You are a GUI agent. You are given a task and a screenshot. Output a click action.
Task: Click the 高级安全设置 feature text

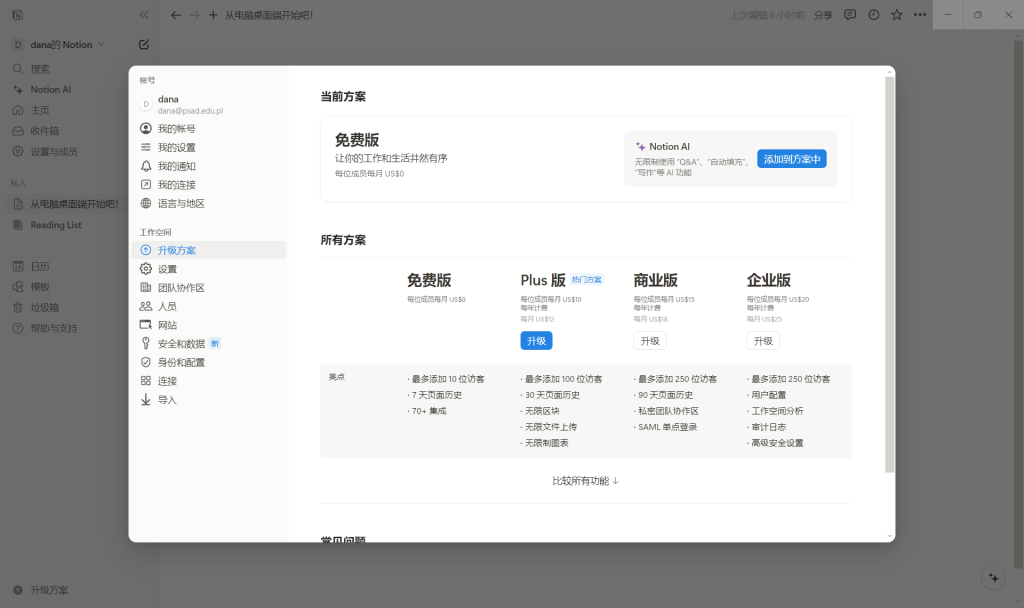(x=777, y=443)
